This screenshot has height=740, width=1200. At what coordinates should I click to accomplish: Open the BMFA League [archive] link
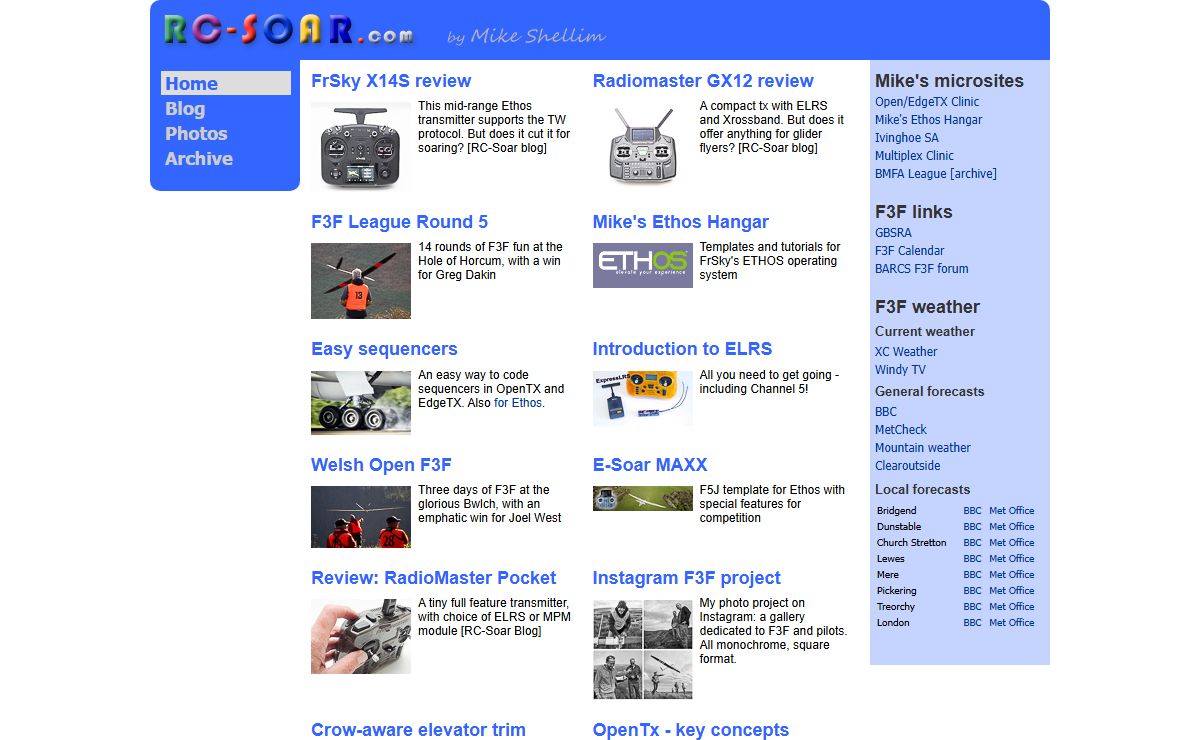pyautogui.click(x=936, y=174)
